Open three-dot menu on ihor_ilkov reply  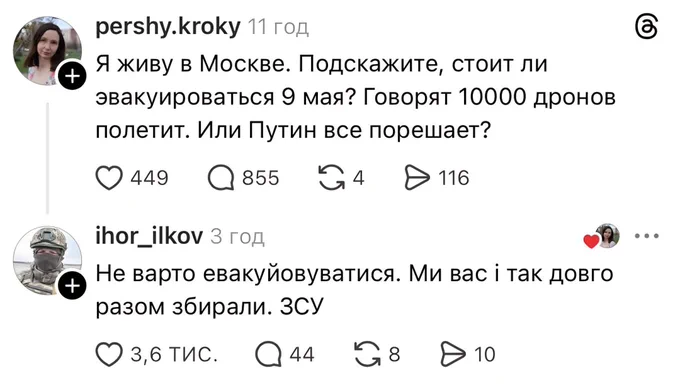[647, 236]
